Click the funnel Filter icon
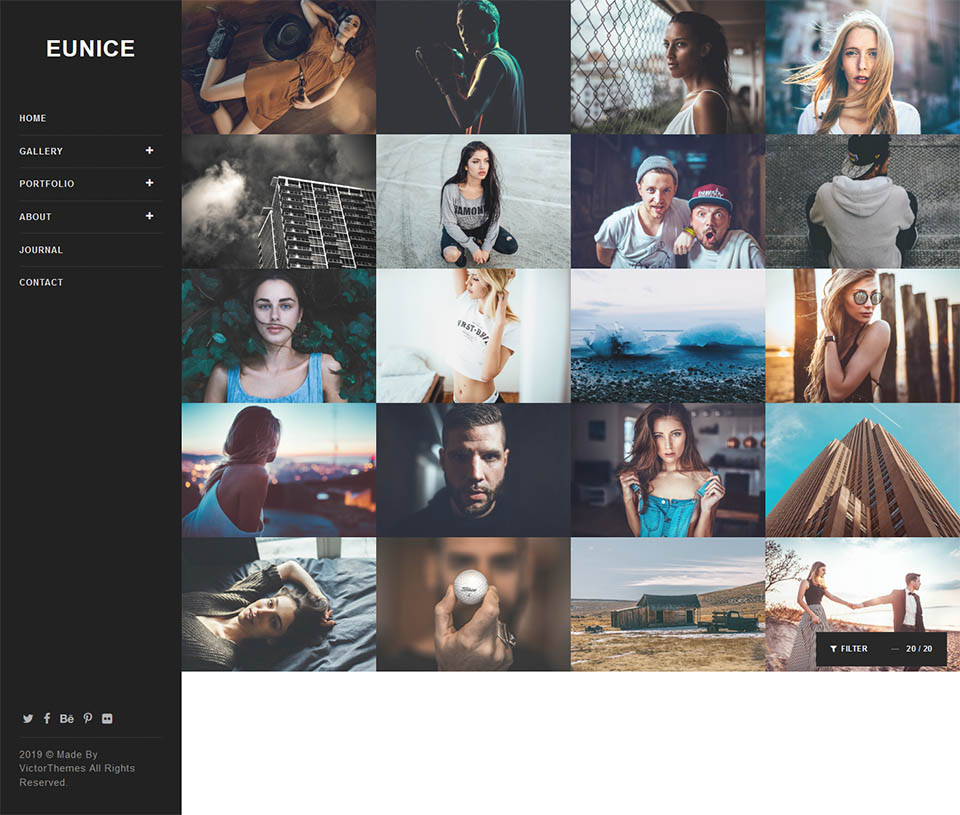The image size is (960, 815). tap(834, 649)
